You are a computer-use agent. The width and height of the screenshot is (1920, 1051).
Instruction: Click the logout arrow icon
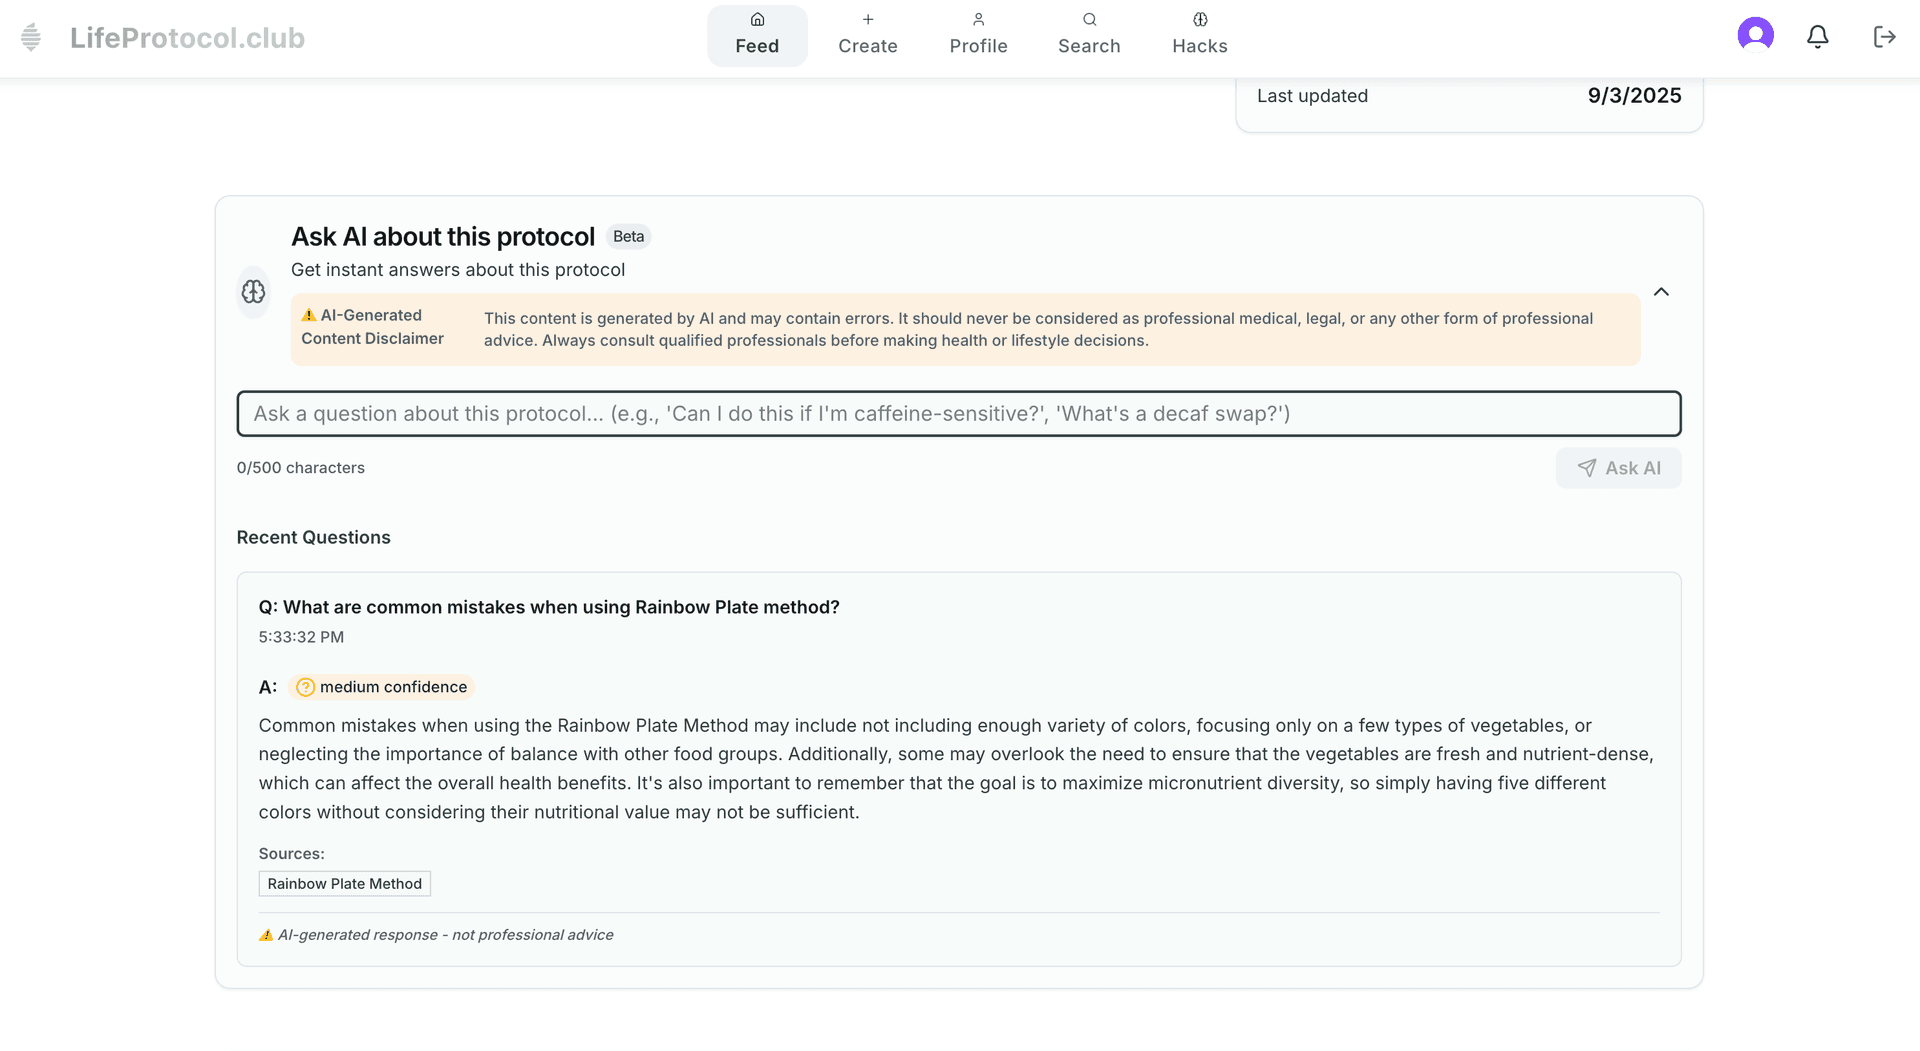coord(1884,37)
